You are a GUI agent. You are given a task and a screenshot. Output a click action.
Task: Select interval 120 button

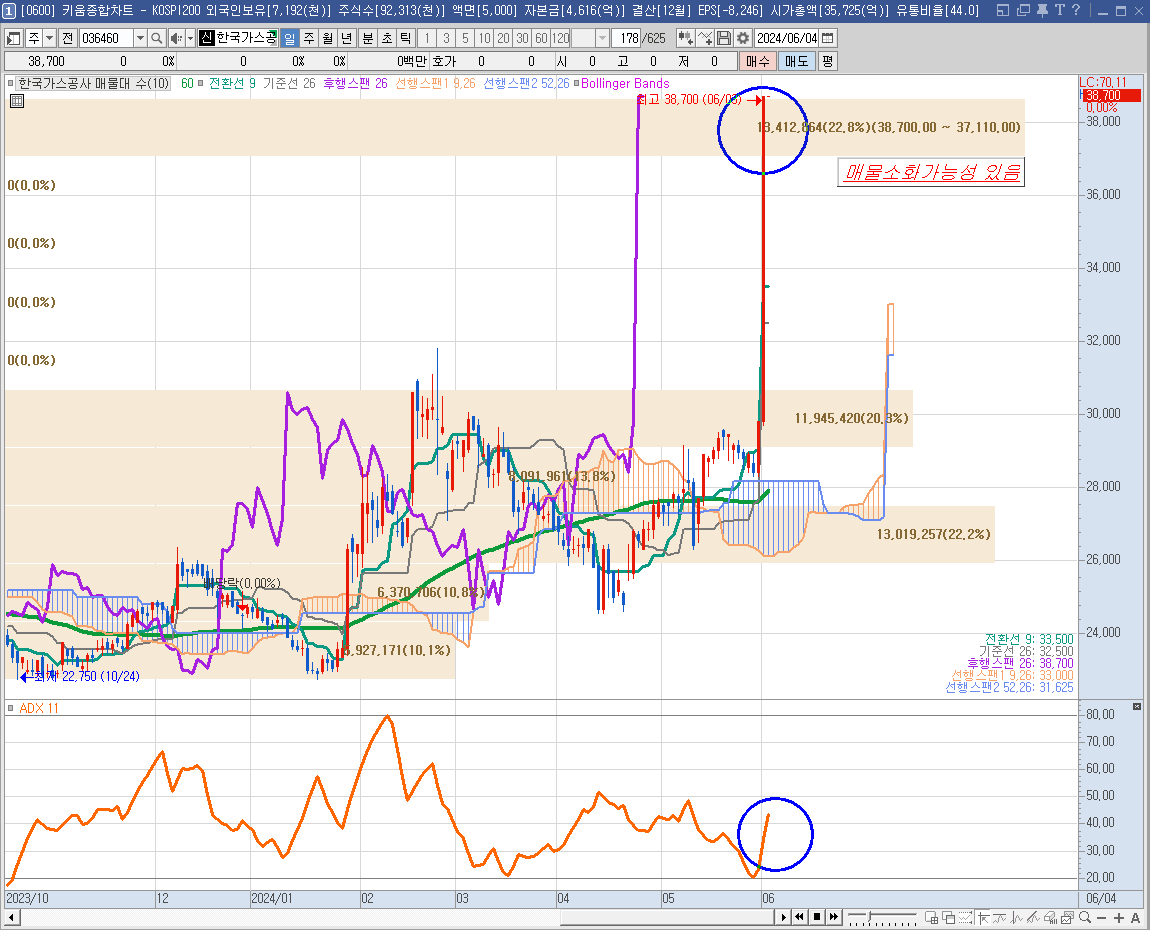(x=560, y=38)
